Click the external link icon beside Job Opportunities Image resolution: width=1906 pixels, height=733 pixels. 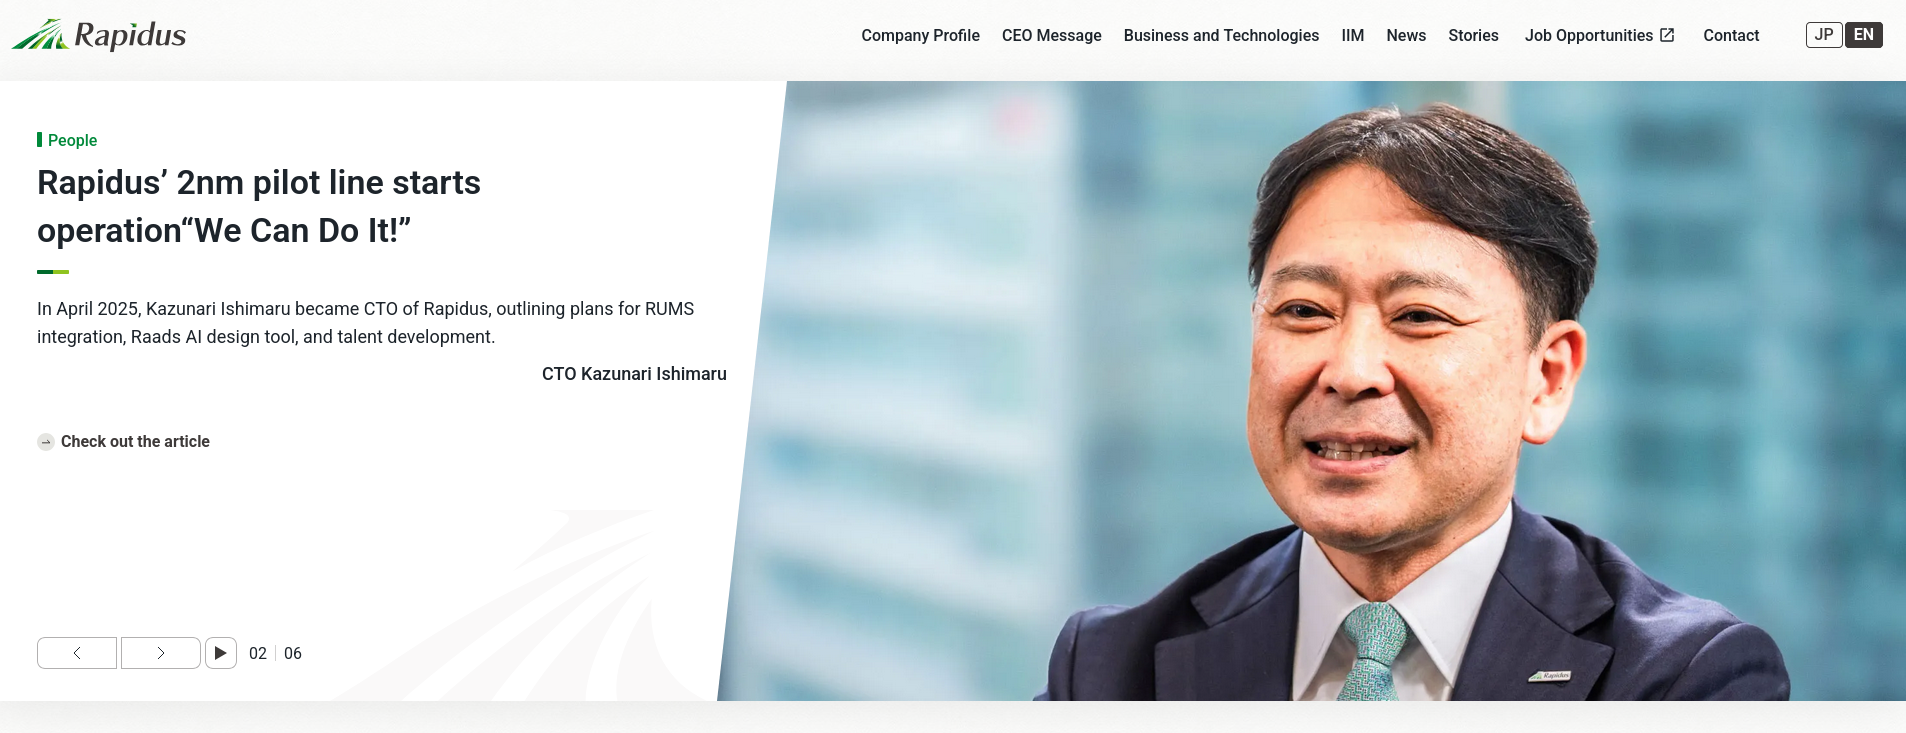pos(1667,35)
